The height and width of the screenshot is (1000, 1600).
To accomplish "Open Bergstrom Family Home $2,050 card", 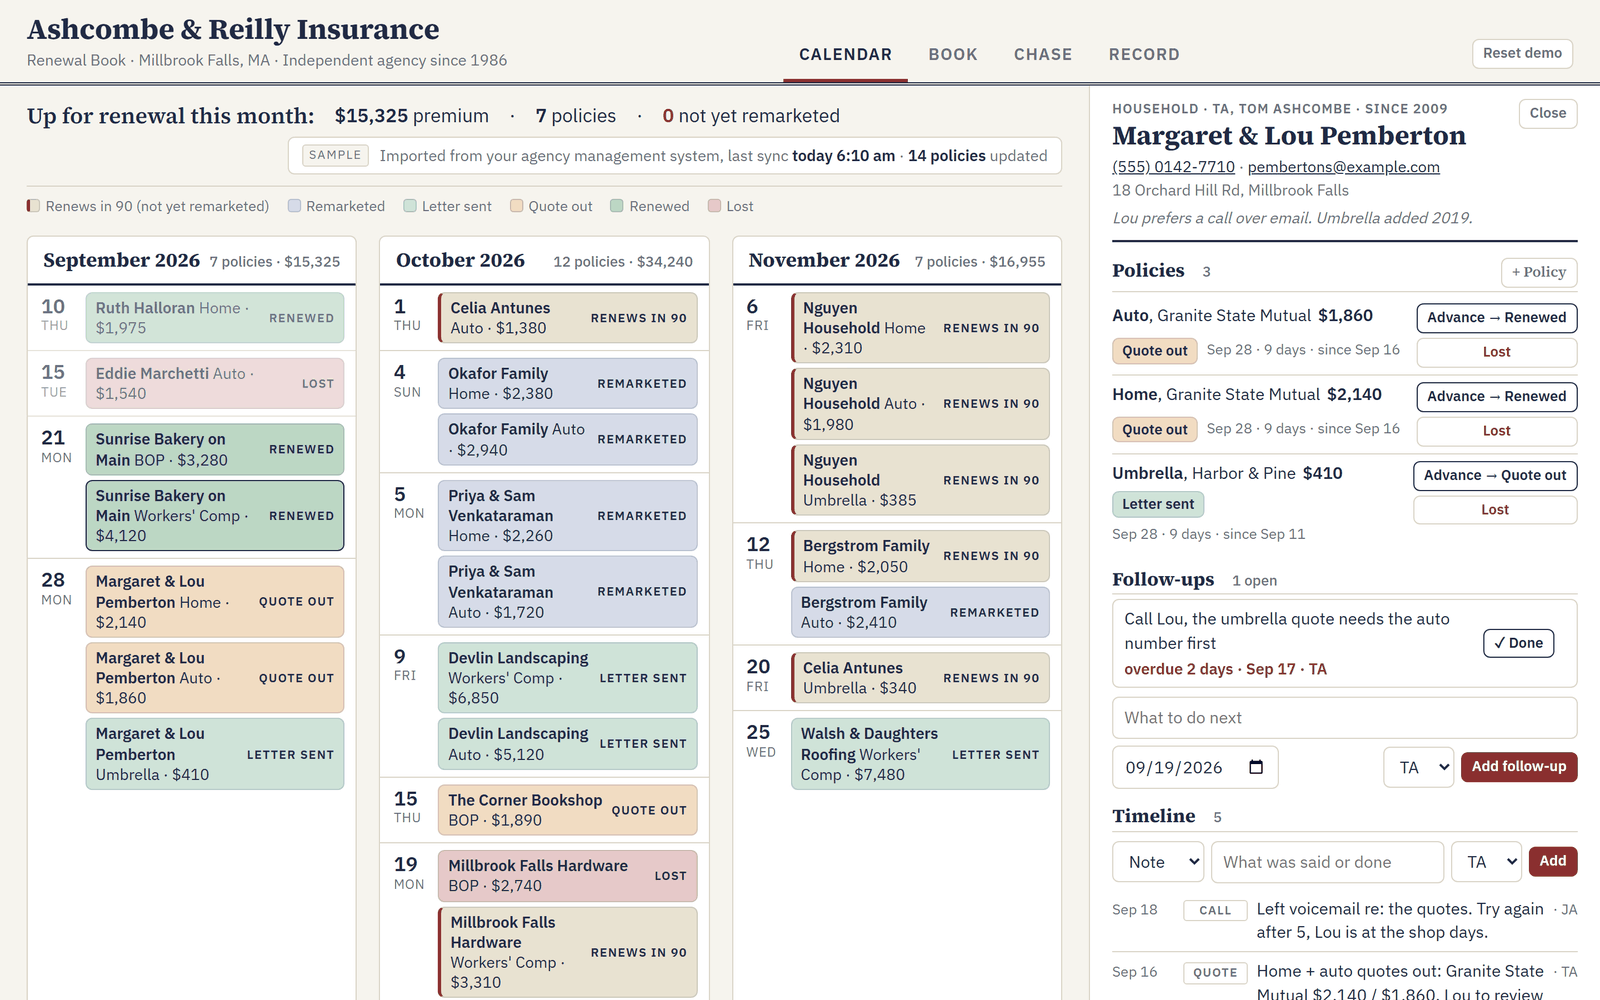I will 920,556.
